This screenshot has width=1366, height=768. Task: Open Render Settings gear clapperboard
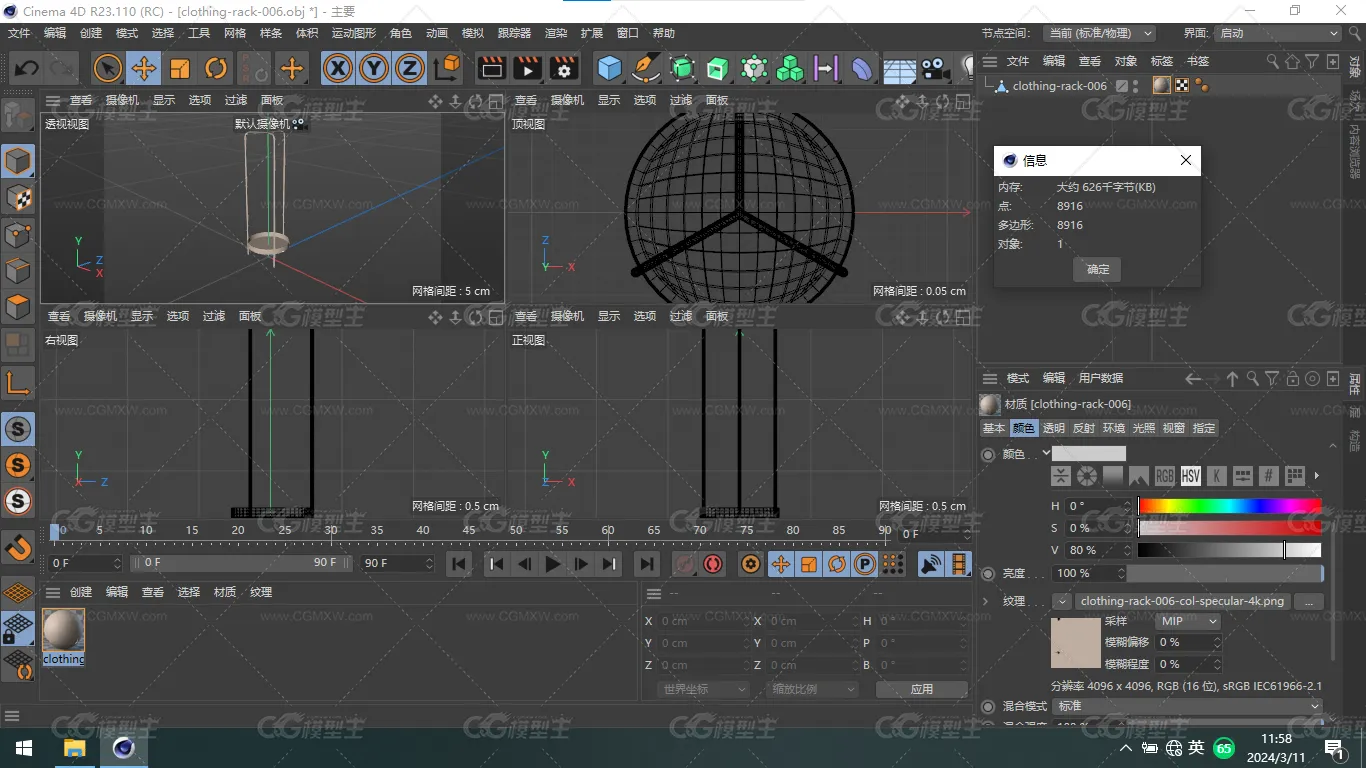click(564, 68)
